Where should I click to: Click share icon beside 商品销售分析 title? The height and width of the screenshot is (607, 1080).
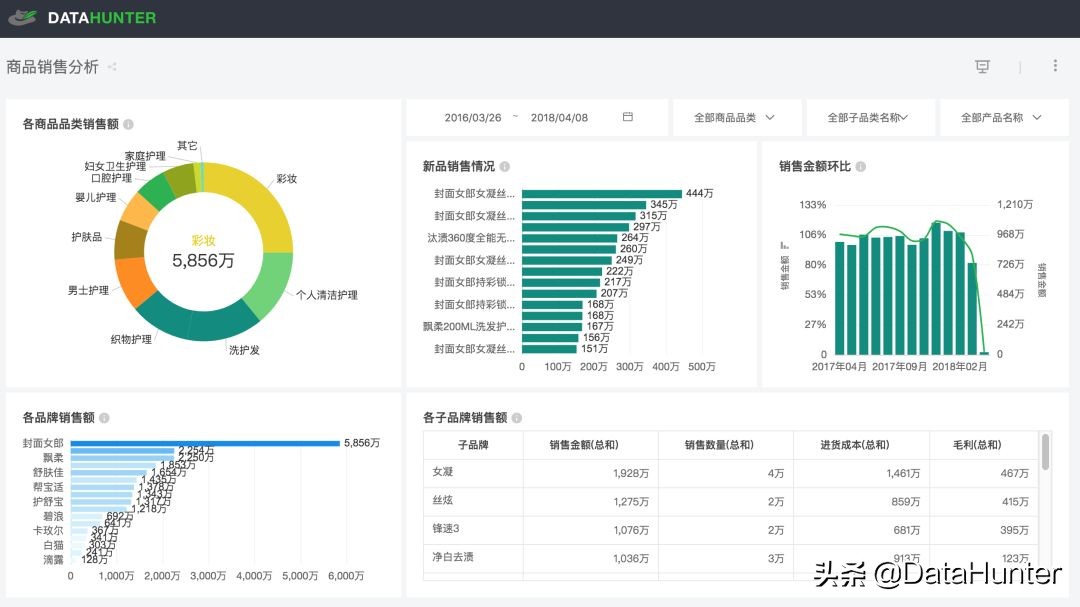[112, 67]
